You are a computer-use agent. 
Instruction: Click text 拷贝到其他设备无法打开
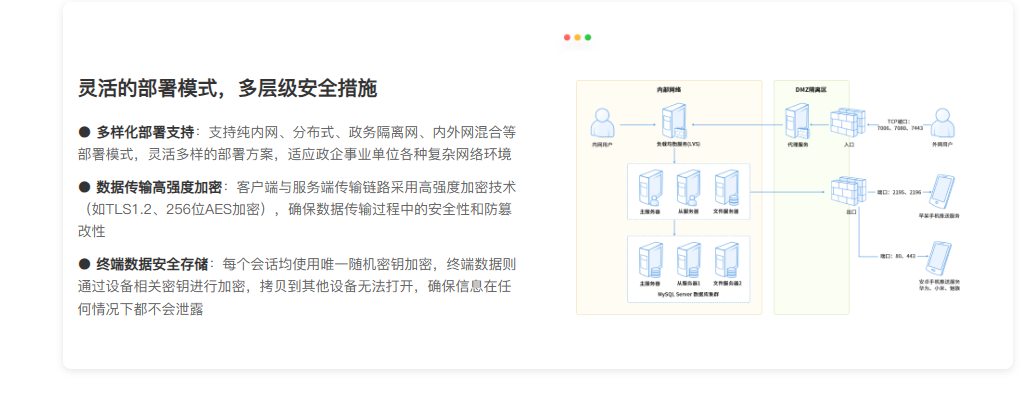(336, 286)
